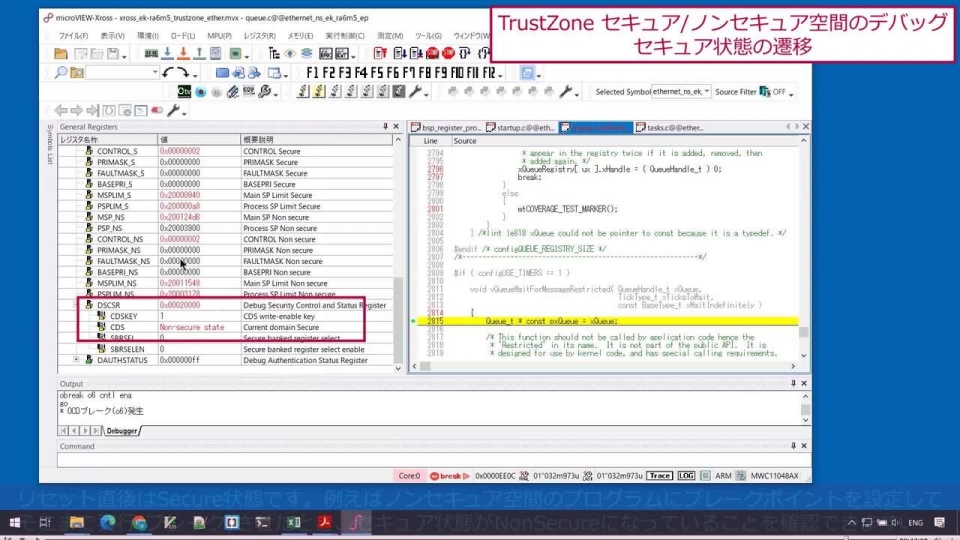Viewport: 960px width, 540px height.
Task: Expand the DAUTHSTATUS register tree node
Action: pos(77,360)
